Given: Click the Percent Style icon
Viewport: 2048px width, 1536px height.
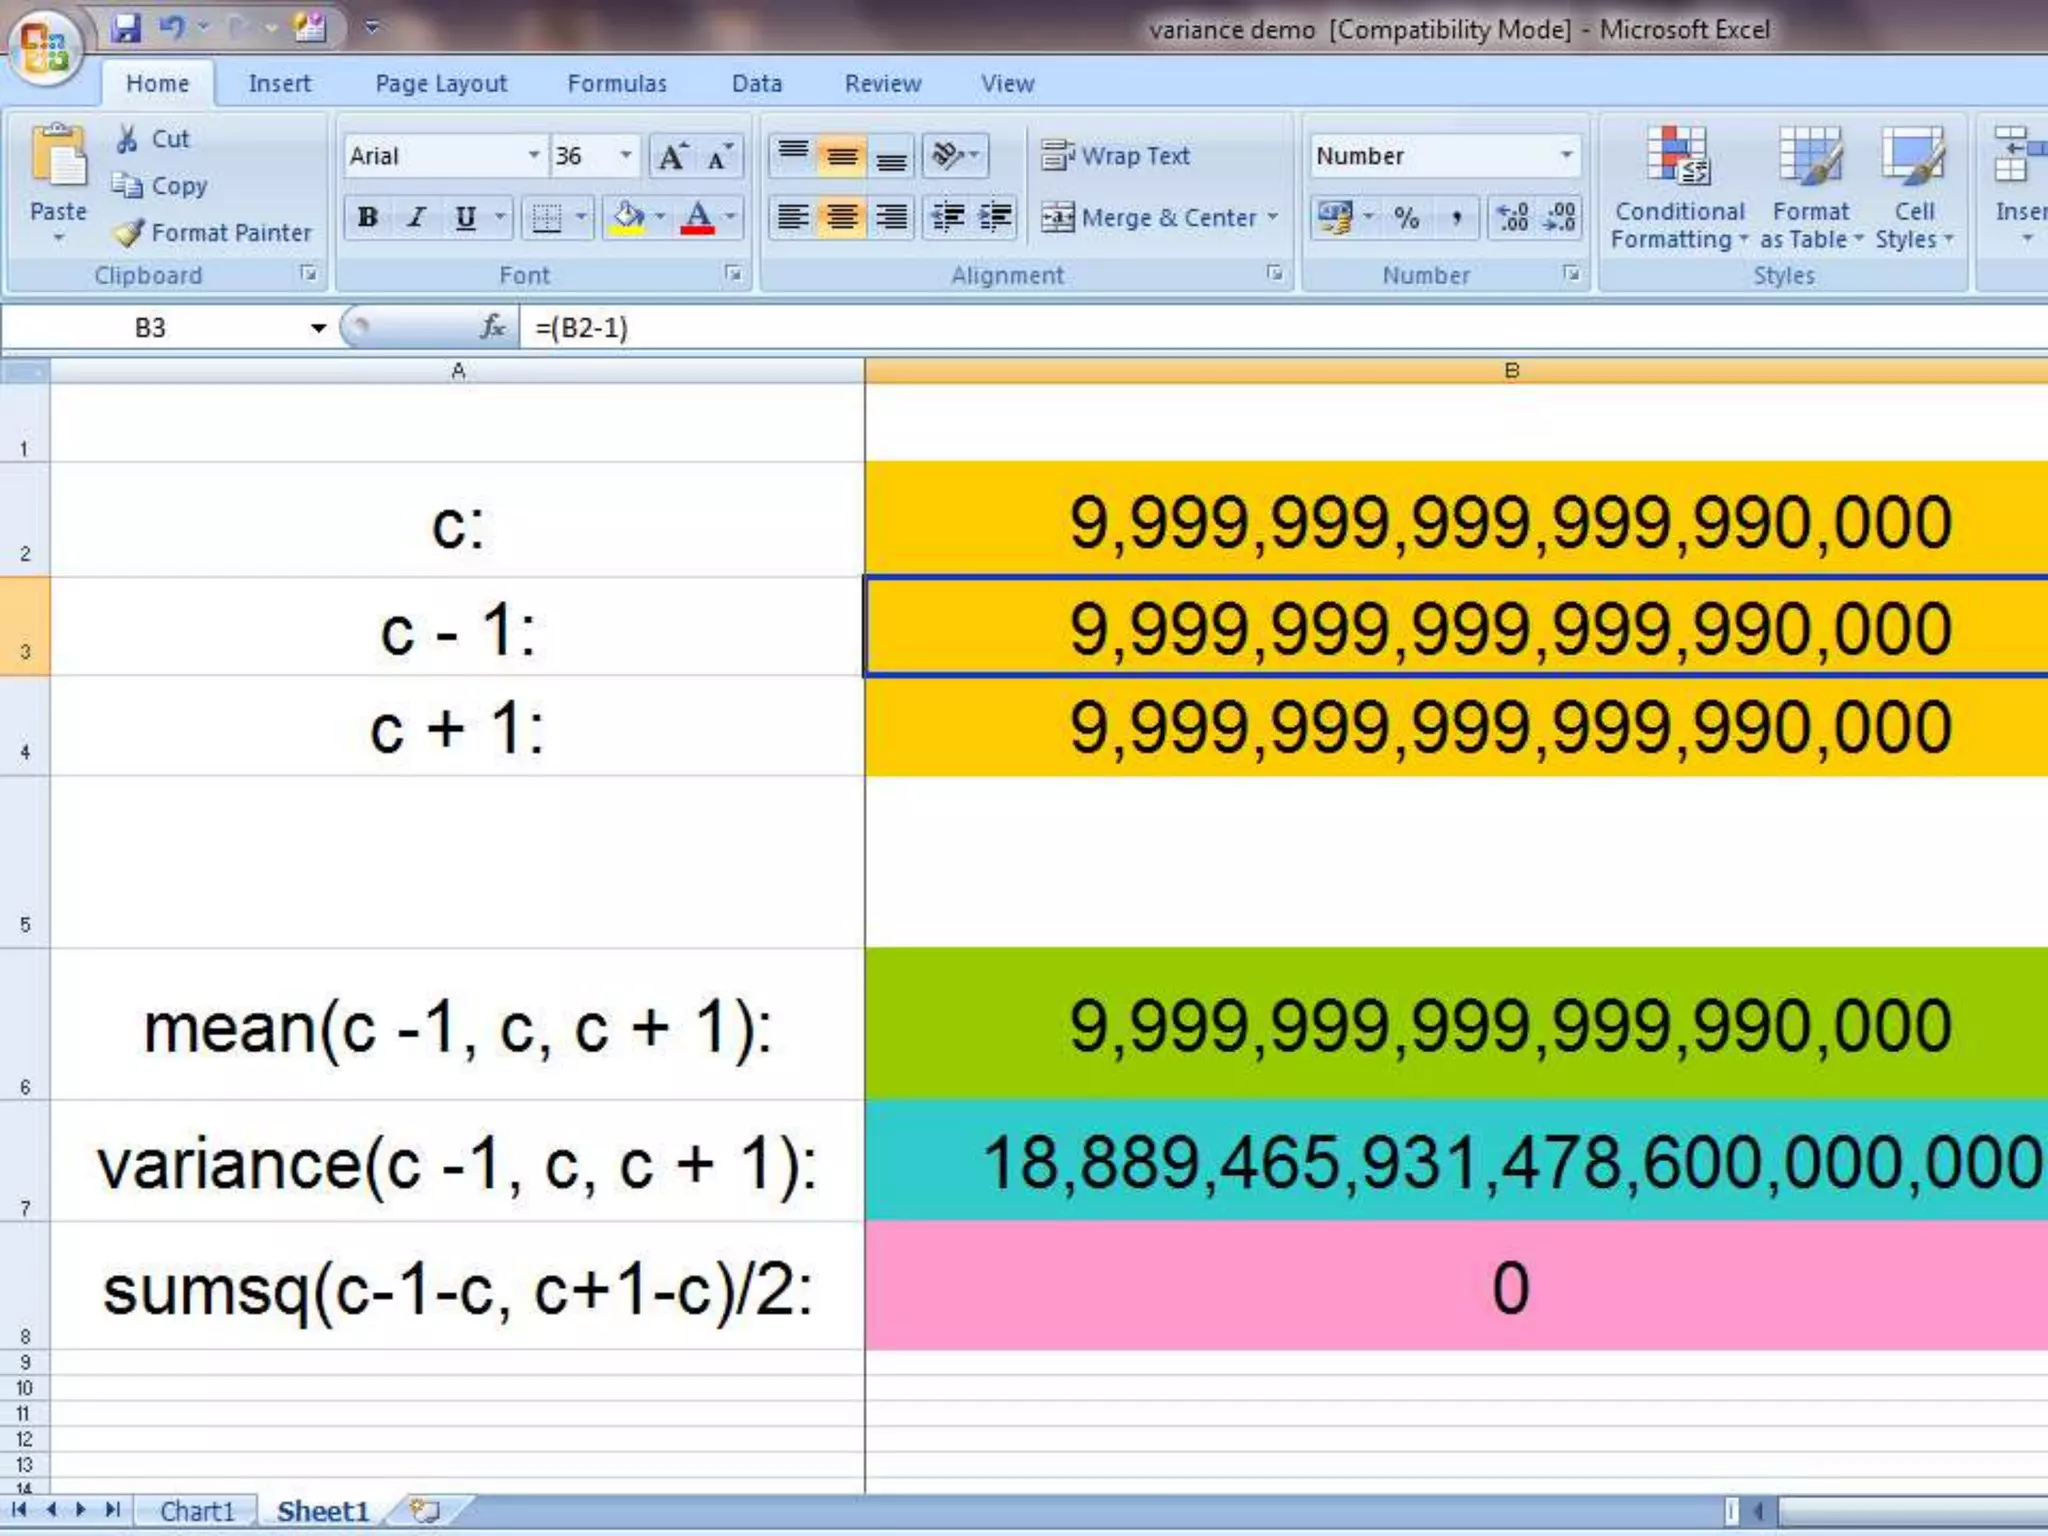Looking at the screenshot, I should coord(1406,217).
